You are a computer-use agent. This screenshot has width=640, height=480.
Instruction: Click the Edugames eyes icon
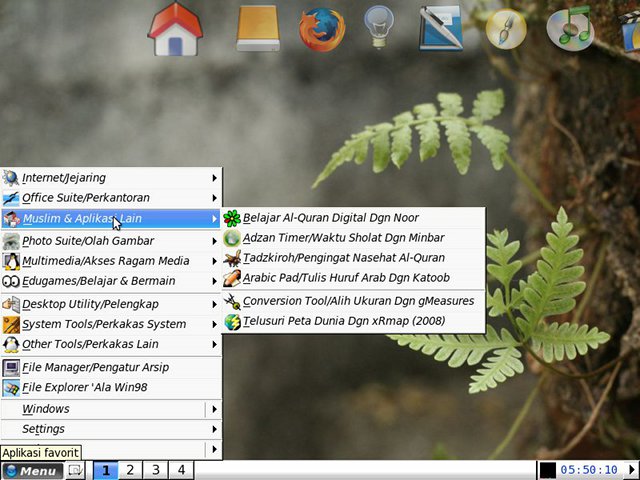[x=11, y=281]
